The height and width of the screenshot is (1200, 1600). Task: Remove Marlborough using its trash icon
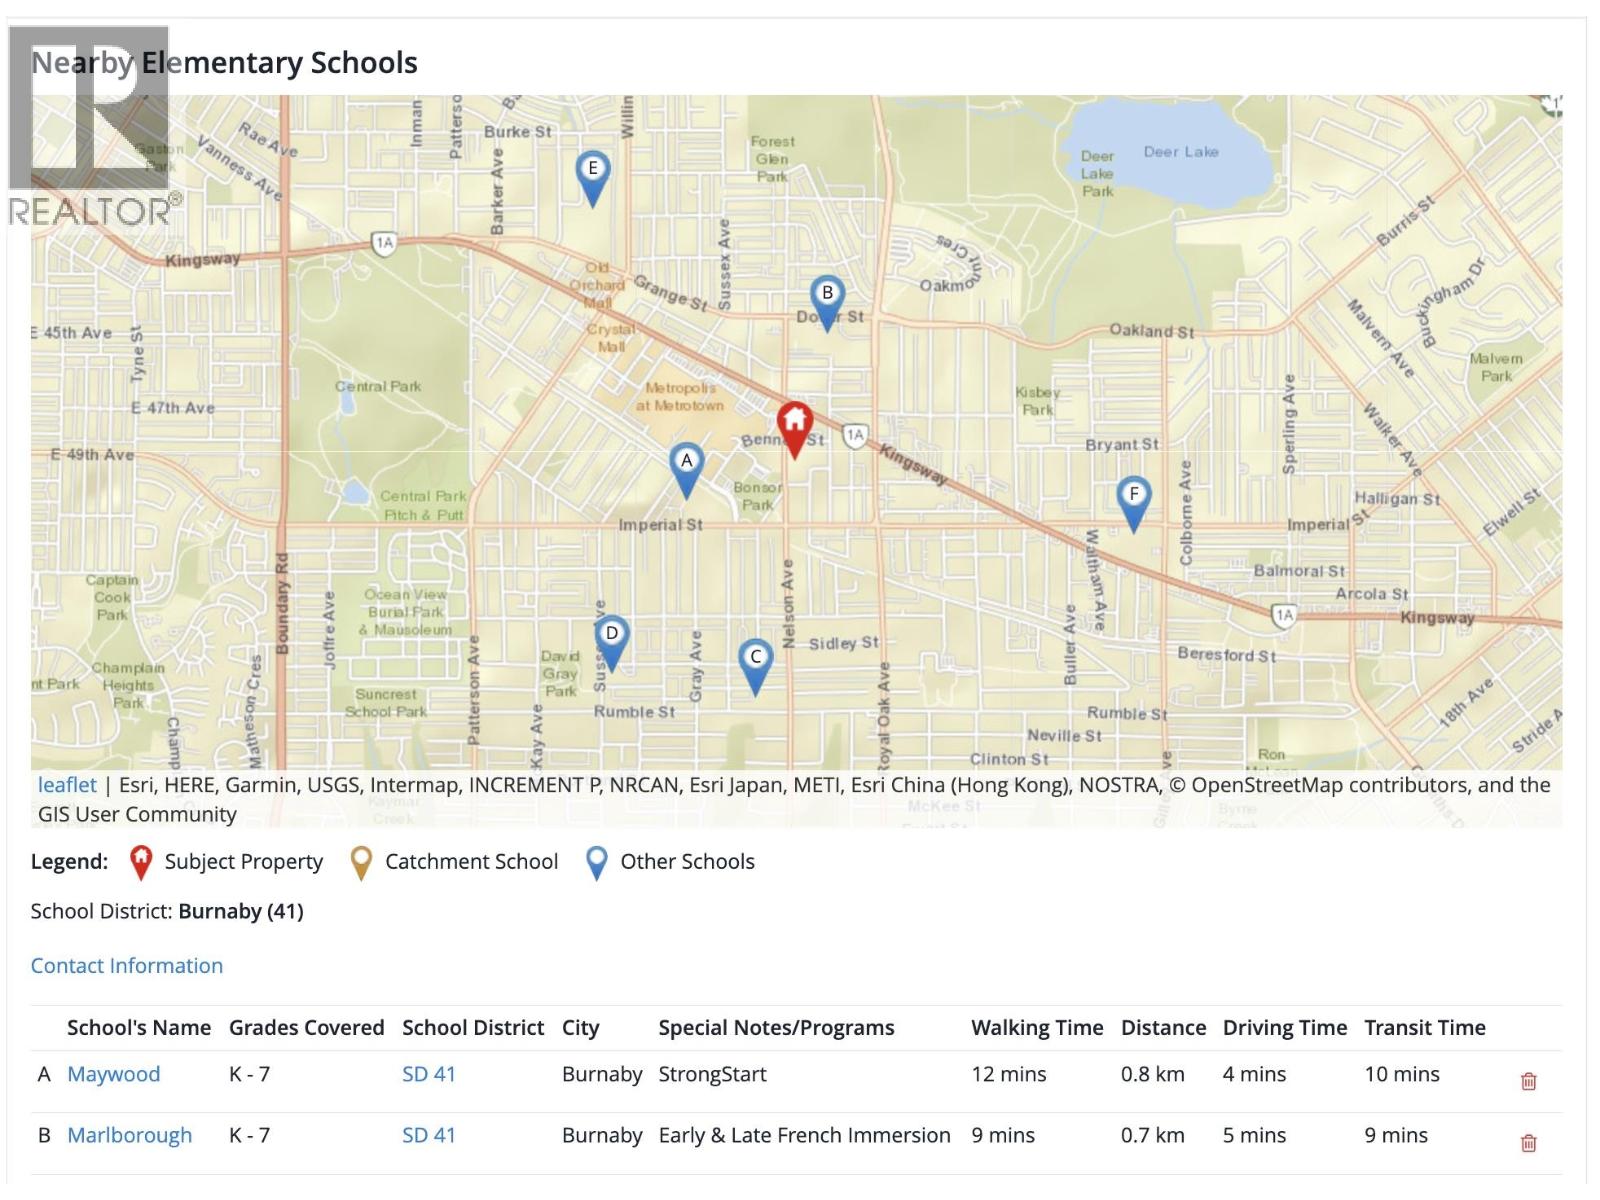[1528, 1143]
